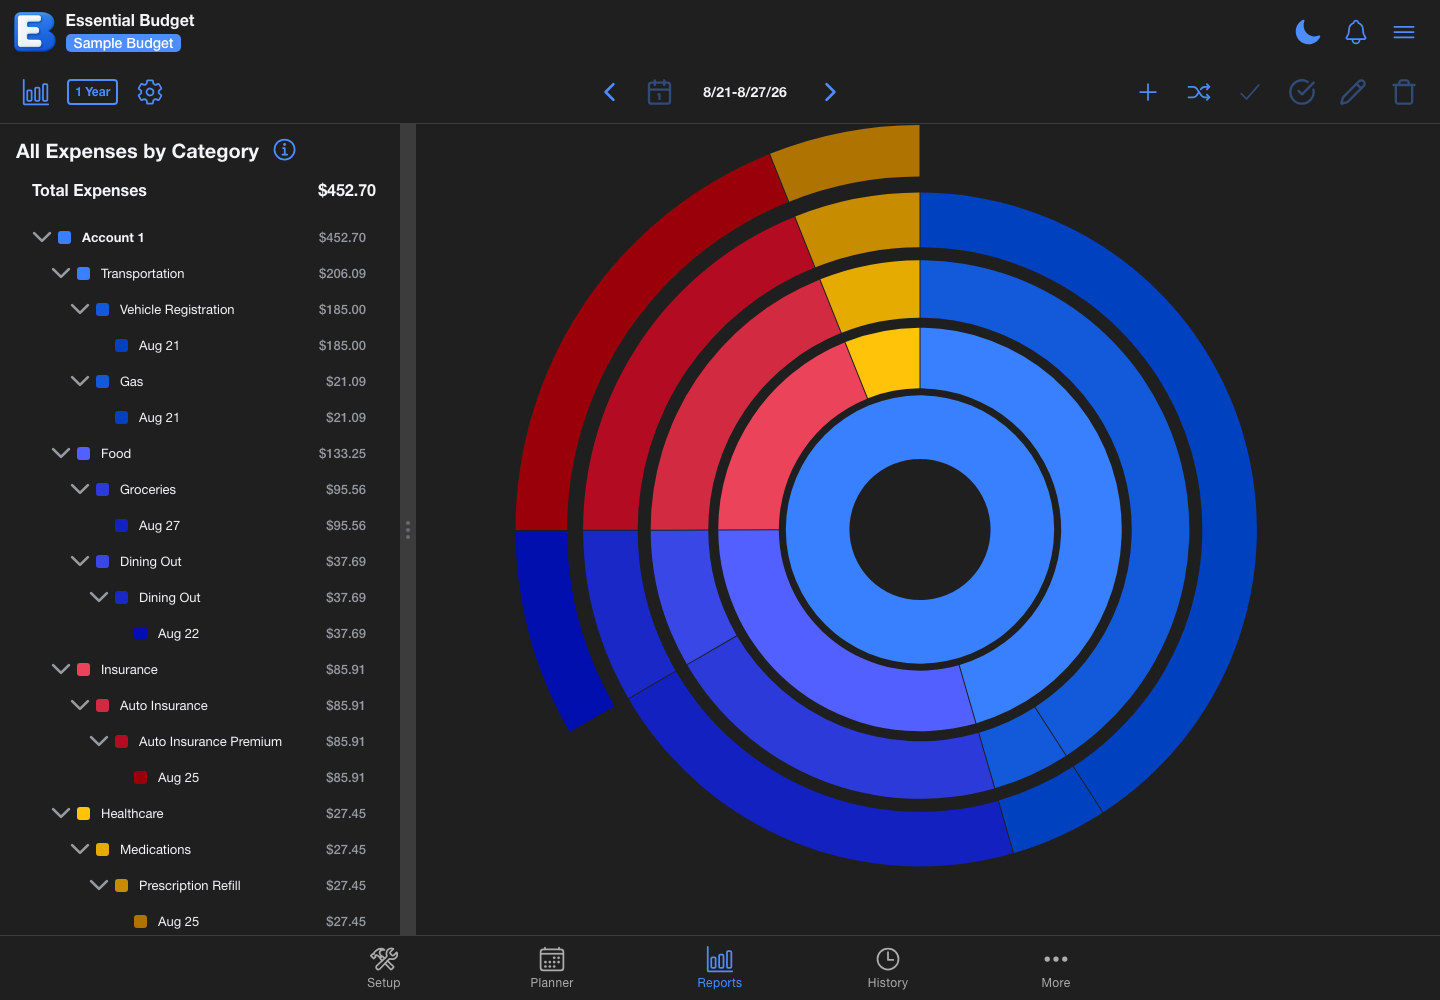Open the History tab
Viewport: 1440px width, 1000px height.
pos(888,968)
